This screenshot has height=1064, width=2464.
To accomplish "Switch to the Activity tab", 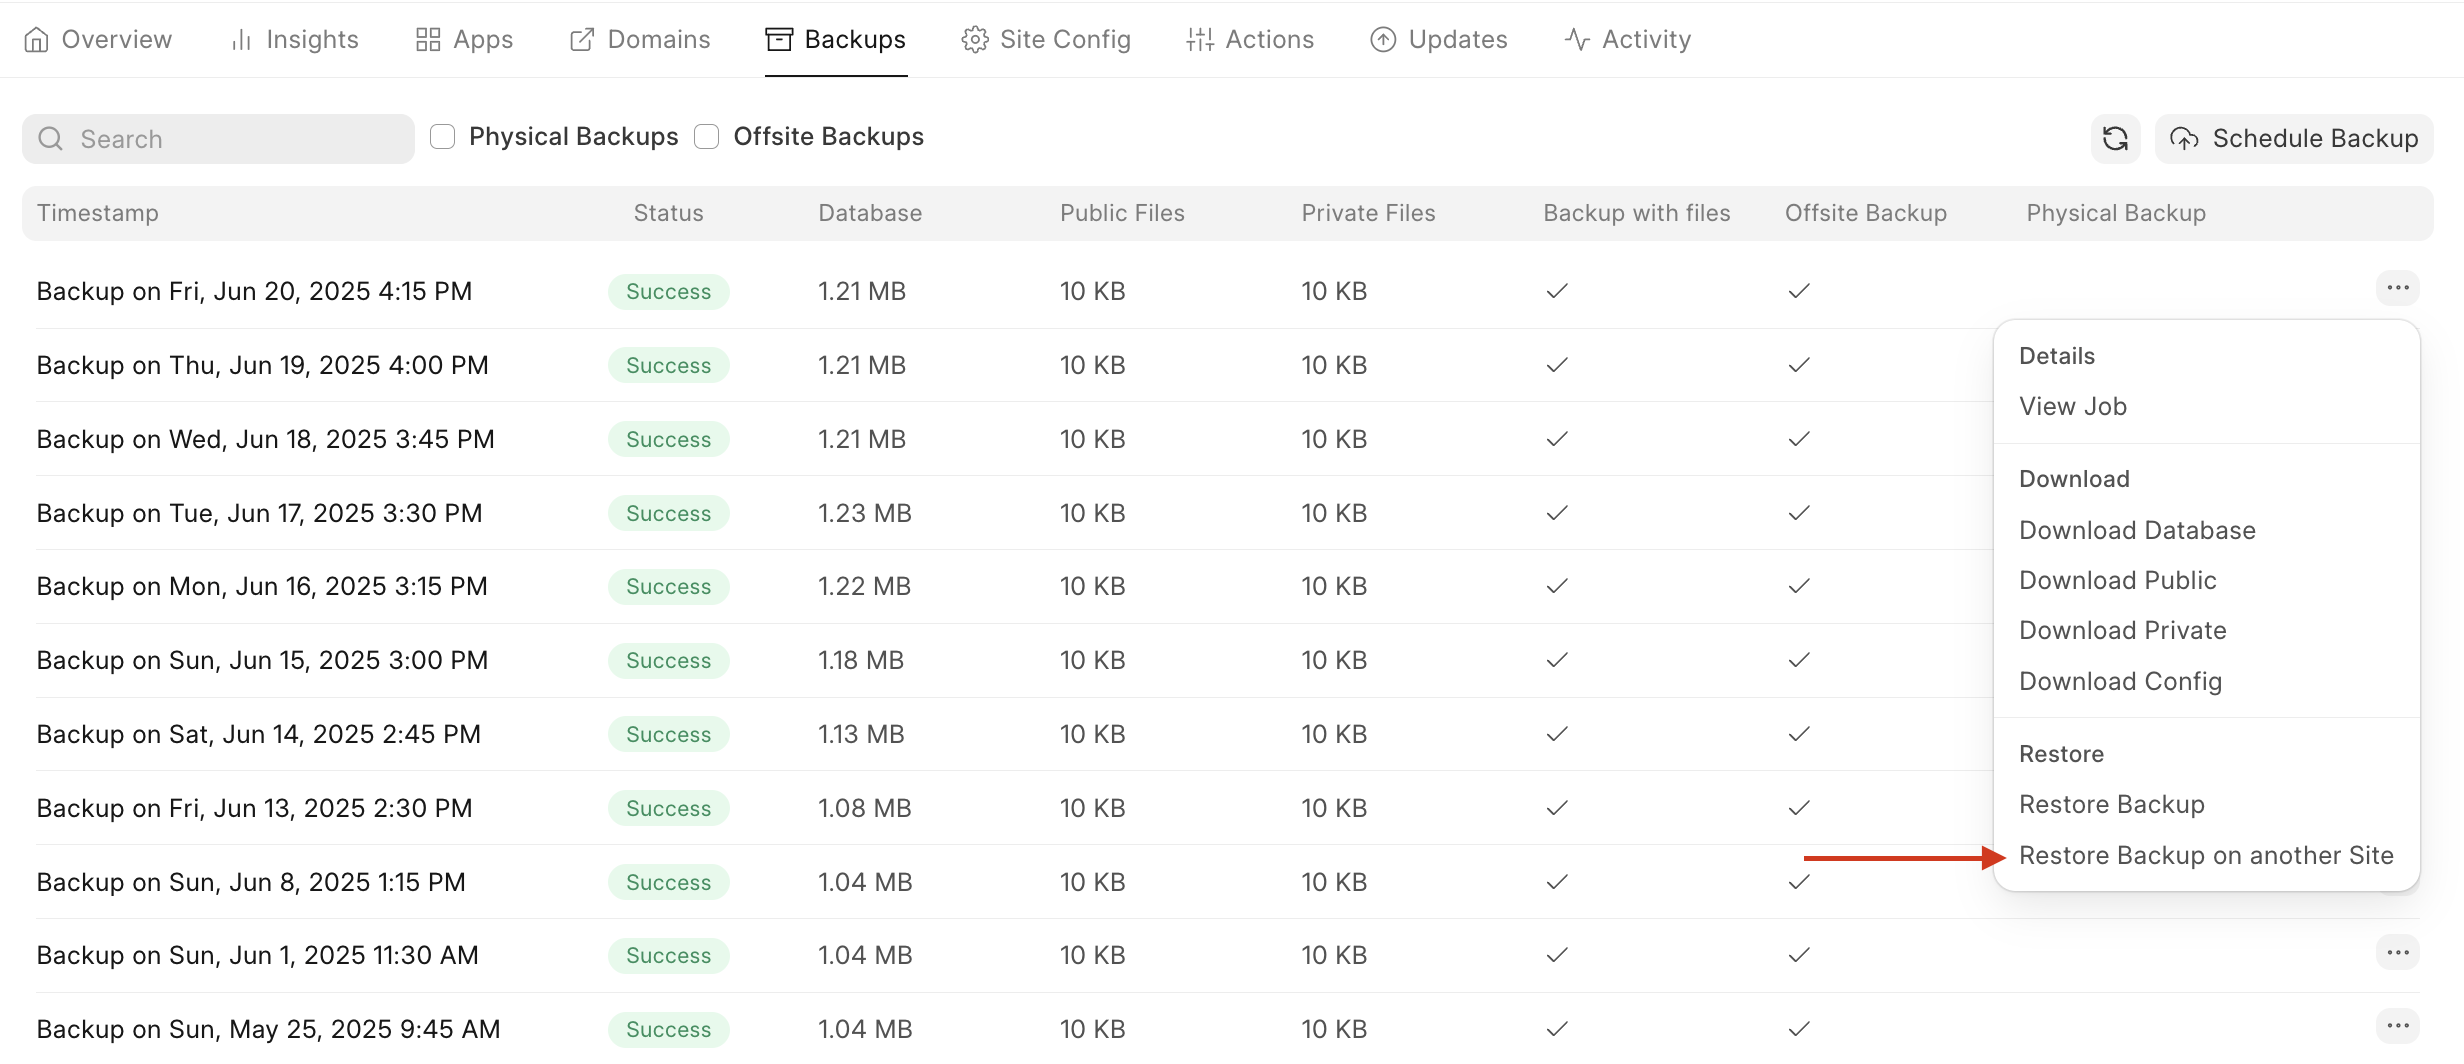I will point(1627,40).
